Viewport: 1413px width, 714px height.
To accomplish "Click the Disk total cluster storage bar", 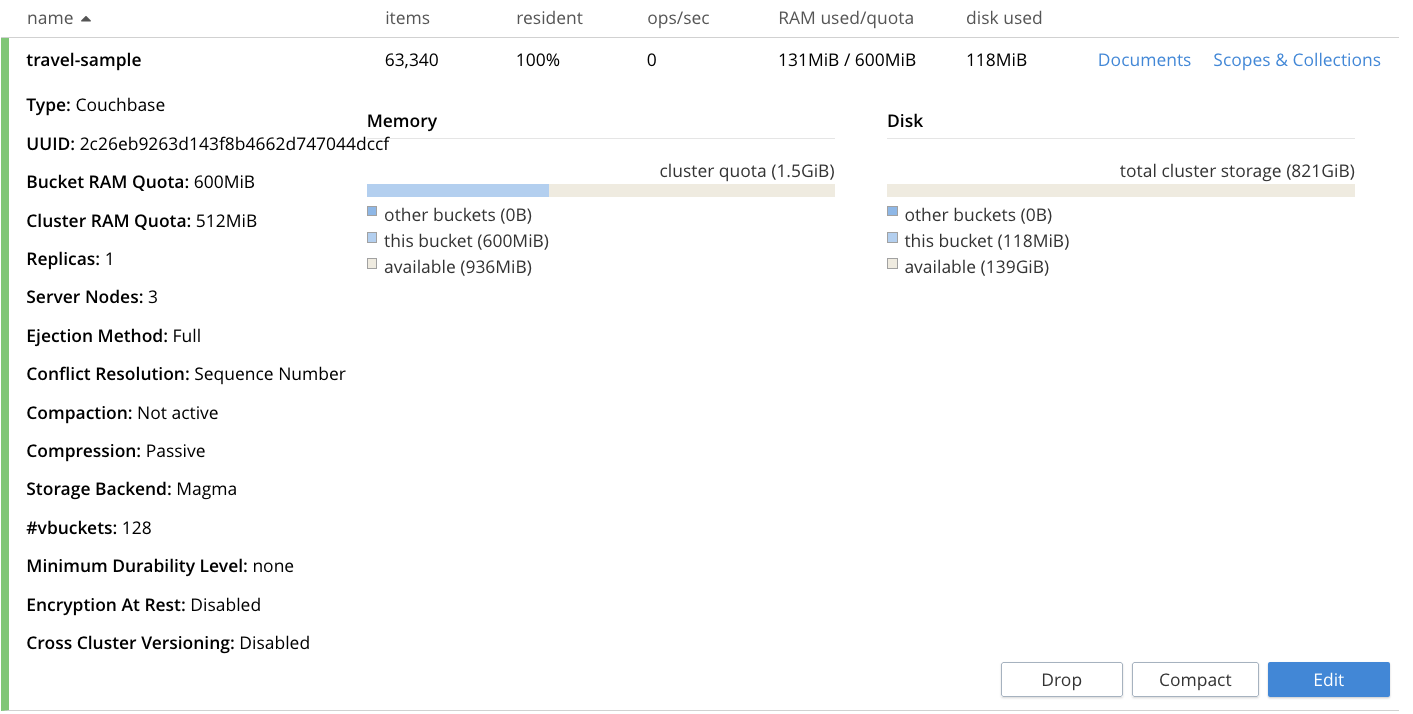I will (x=1120, y=189).
